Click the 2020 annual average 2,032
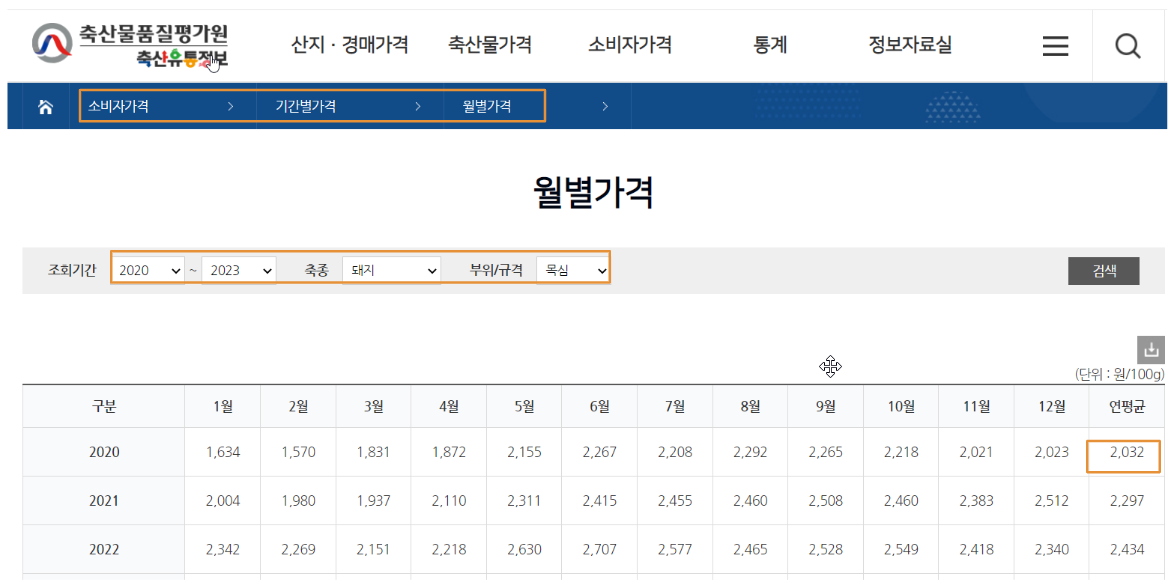This screenshot has width=1173, height=588. [1127, 452]
